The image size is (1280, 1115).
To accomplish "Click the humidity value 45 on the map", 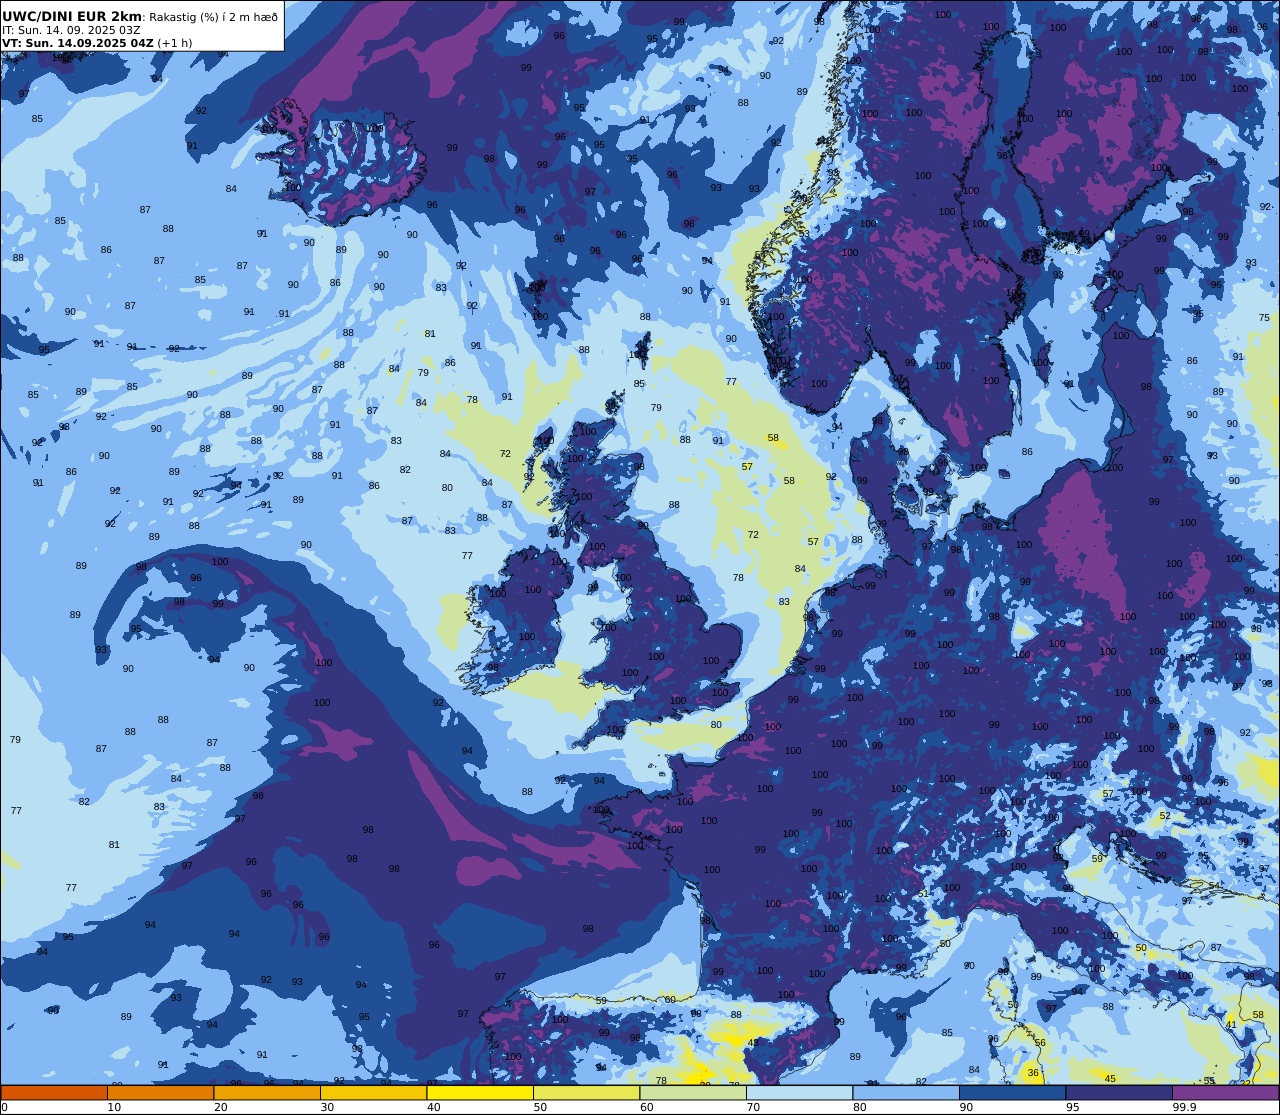I will (x=1110, y=1078).
